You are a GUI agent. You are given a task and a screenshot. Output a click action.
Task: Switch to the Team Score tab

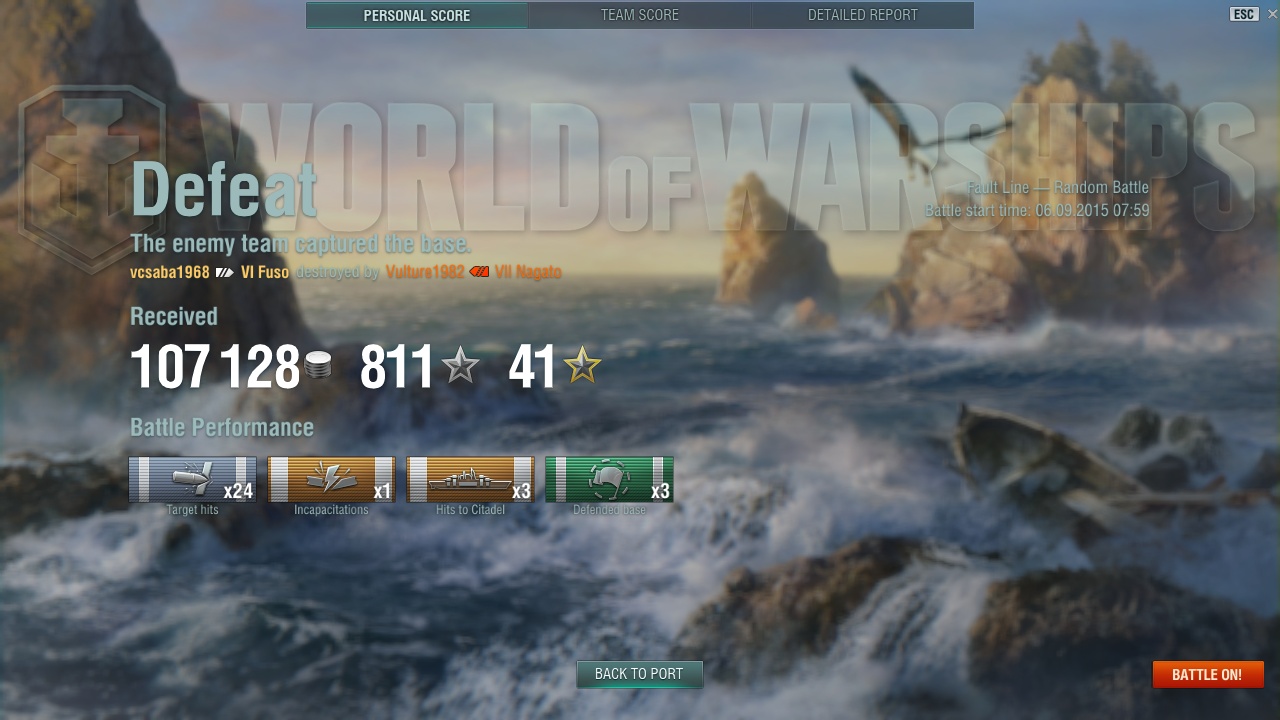coord(640,15)
